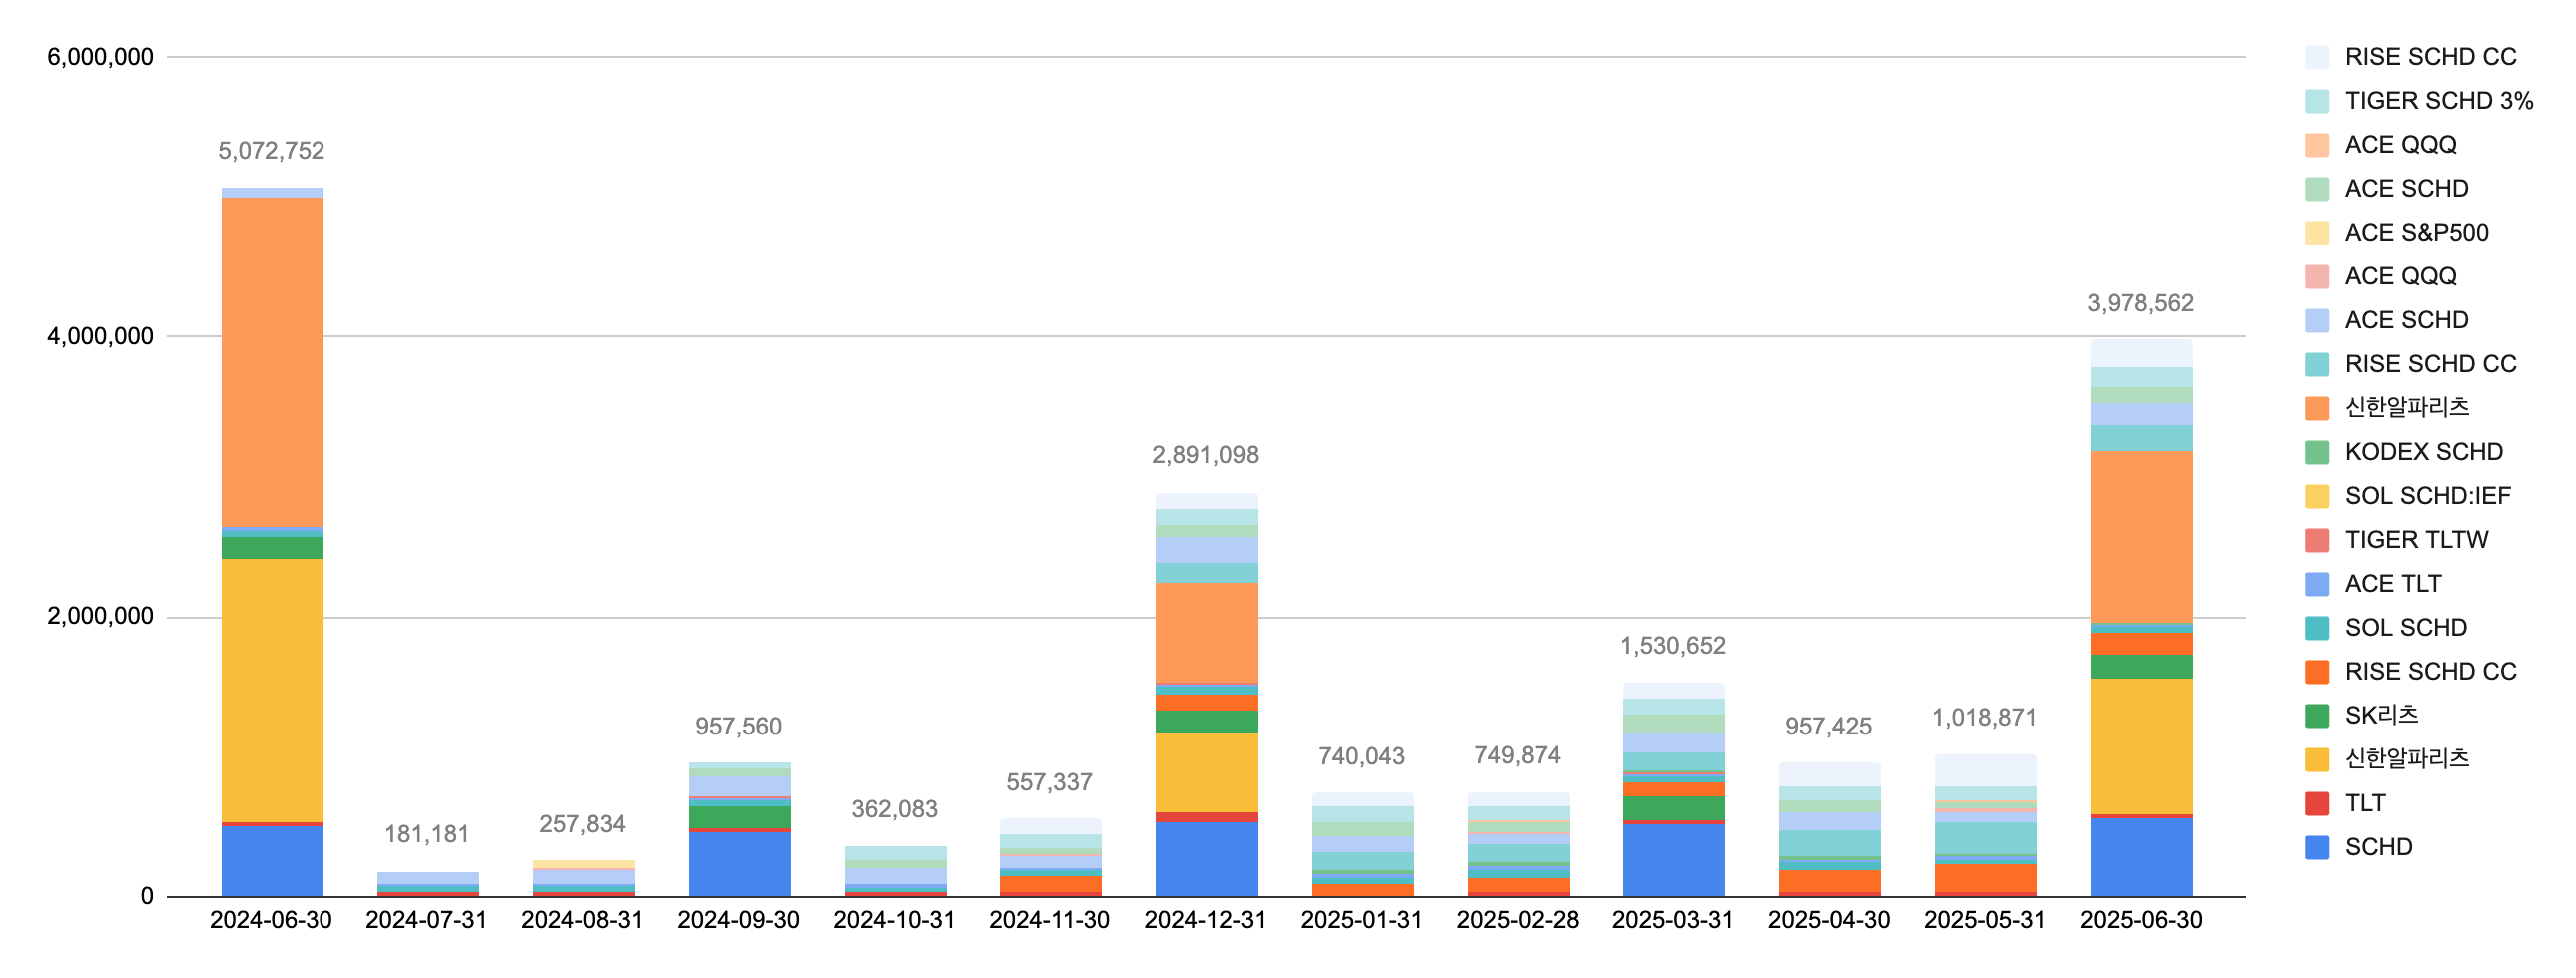This screenshot has height=978, width=2576.
Task: Select the 6,000,000 y-axis label
Action: pos(100,57)
